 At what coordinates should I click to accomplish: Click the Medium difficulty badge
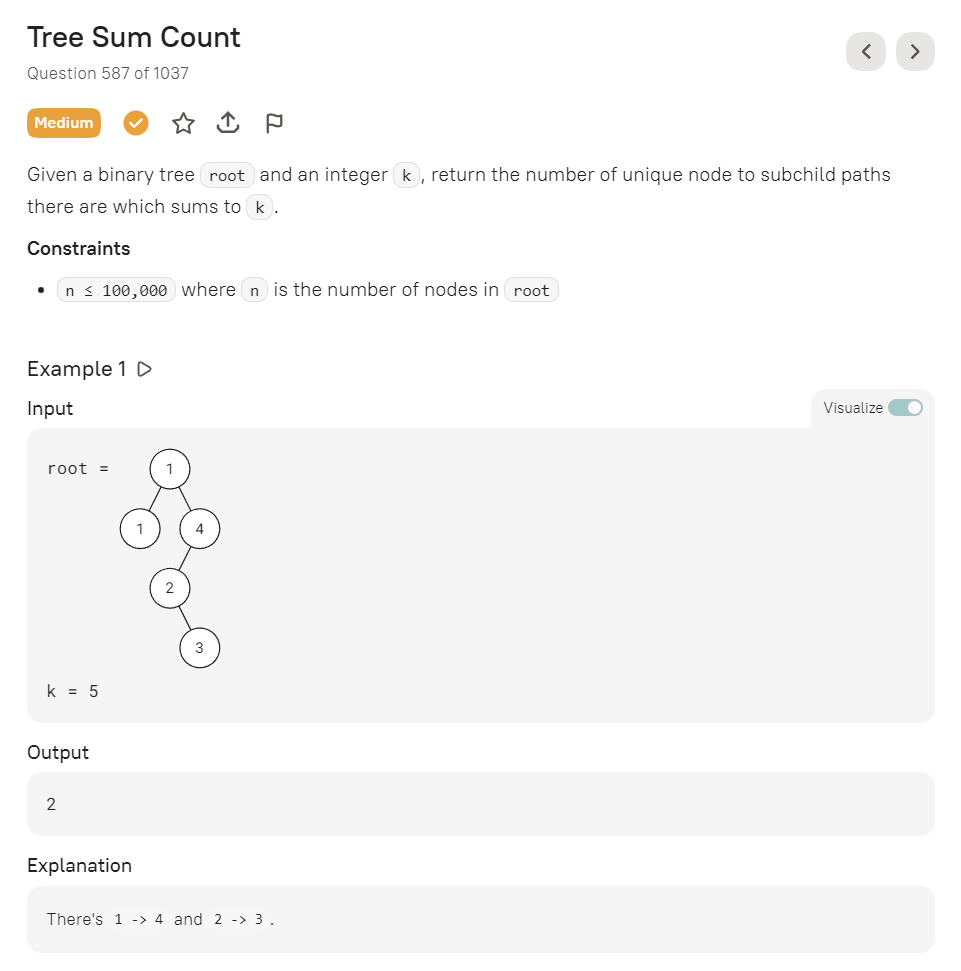tap(64, 123)
